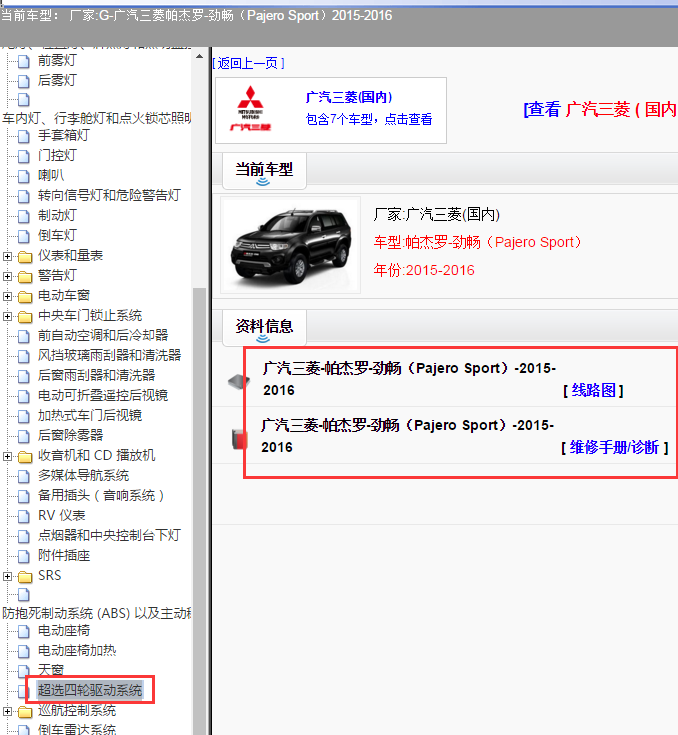Image resolution: width=678 pixels, height=735 pixels.
Task: Click the tree scrollbar up arrow
Action: (199, 56)
